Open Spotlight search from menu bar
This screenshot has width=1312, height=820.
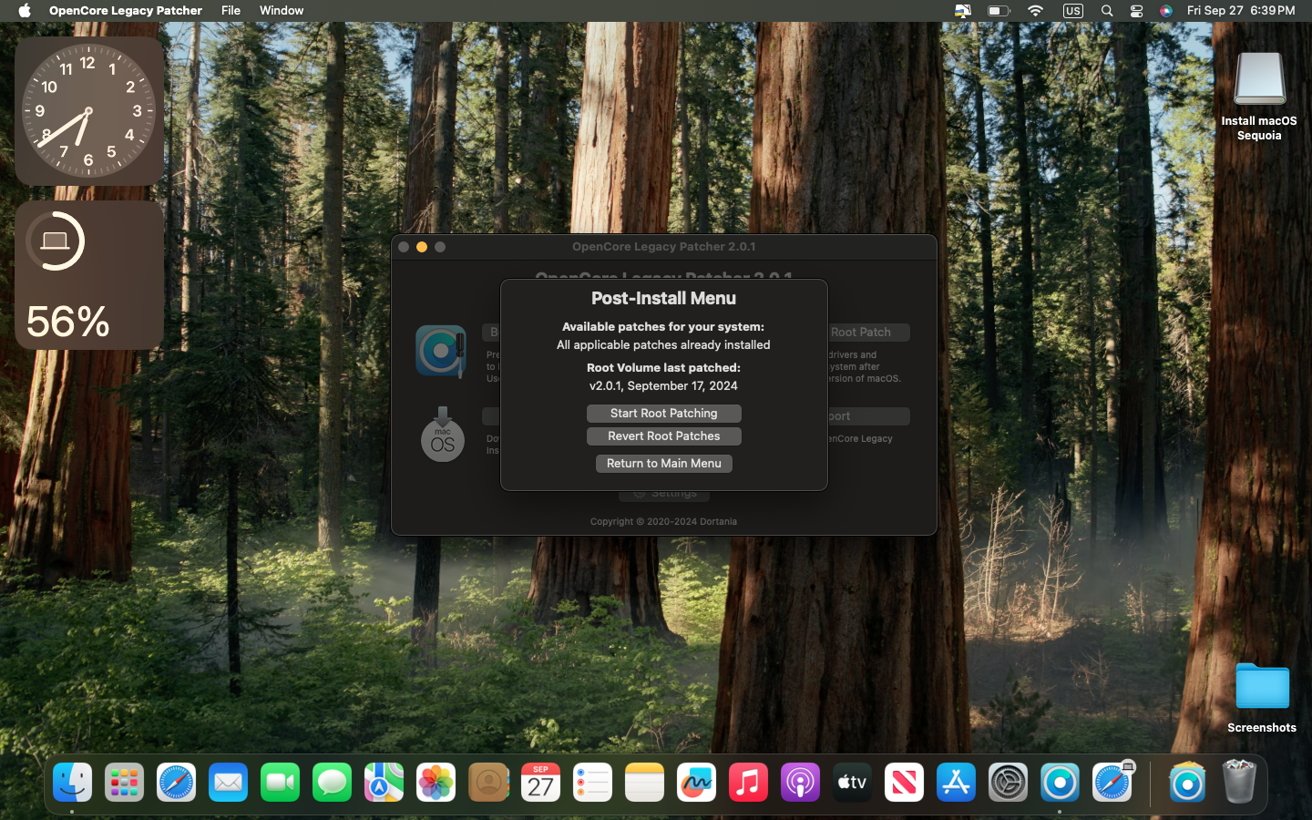click(x=1106, y=10)
